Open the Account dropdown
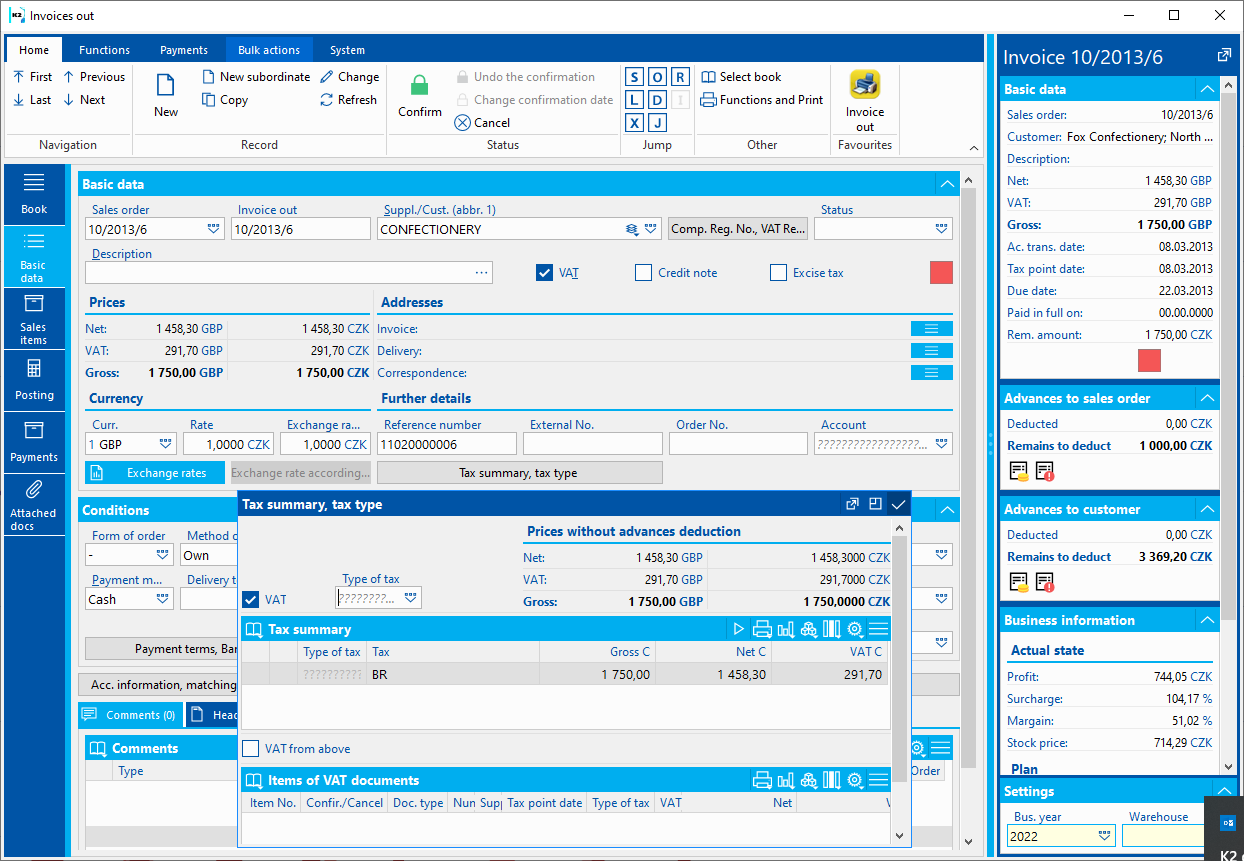The image size is (1244, 861). click(941, 444)
